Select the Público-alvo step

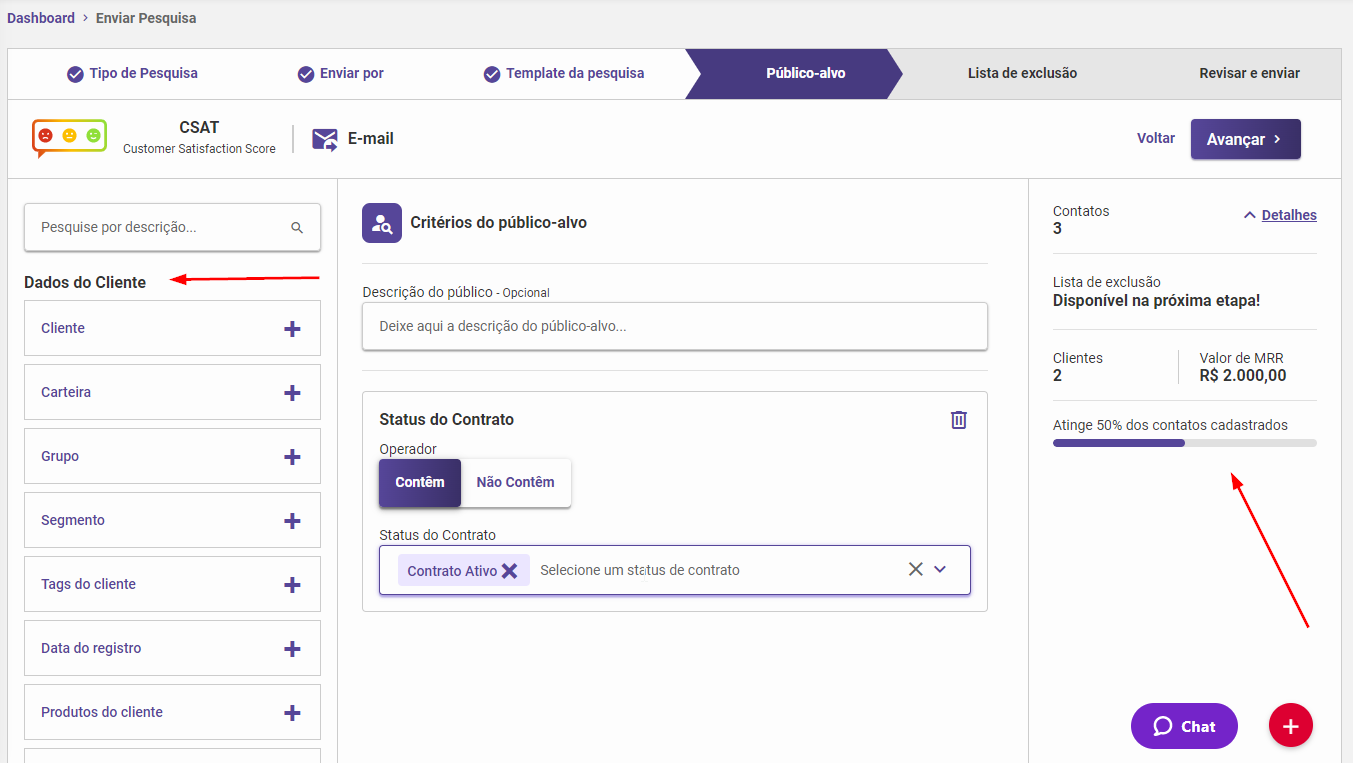tap(794, 74)
